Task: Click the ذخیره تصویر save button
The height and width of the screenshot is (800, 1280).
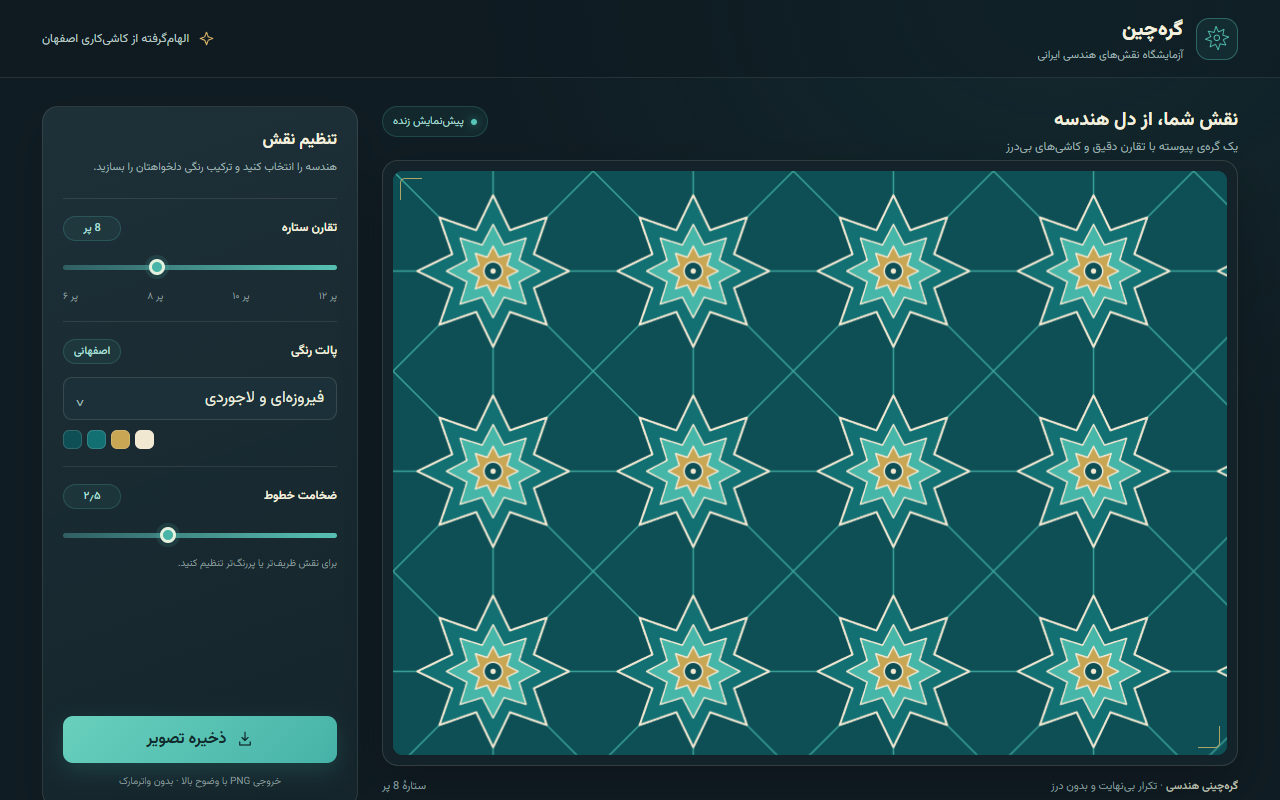Action: coord(200,739)
